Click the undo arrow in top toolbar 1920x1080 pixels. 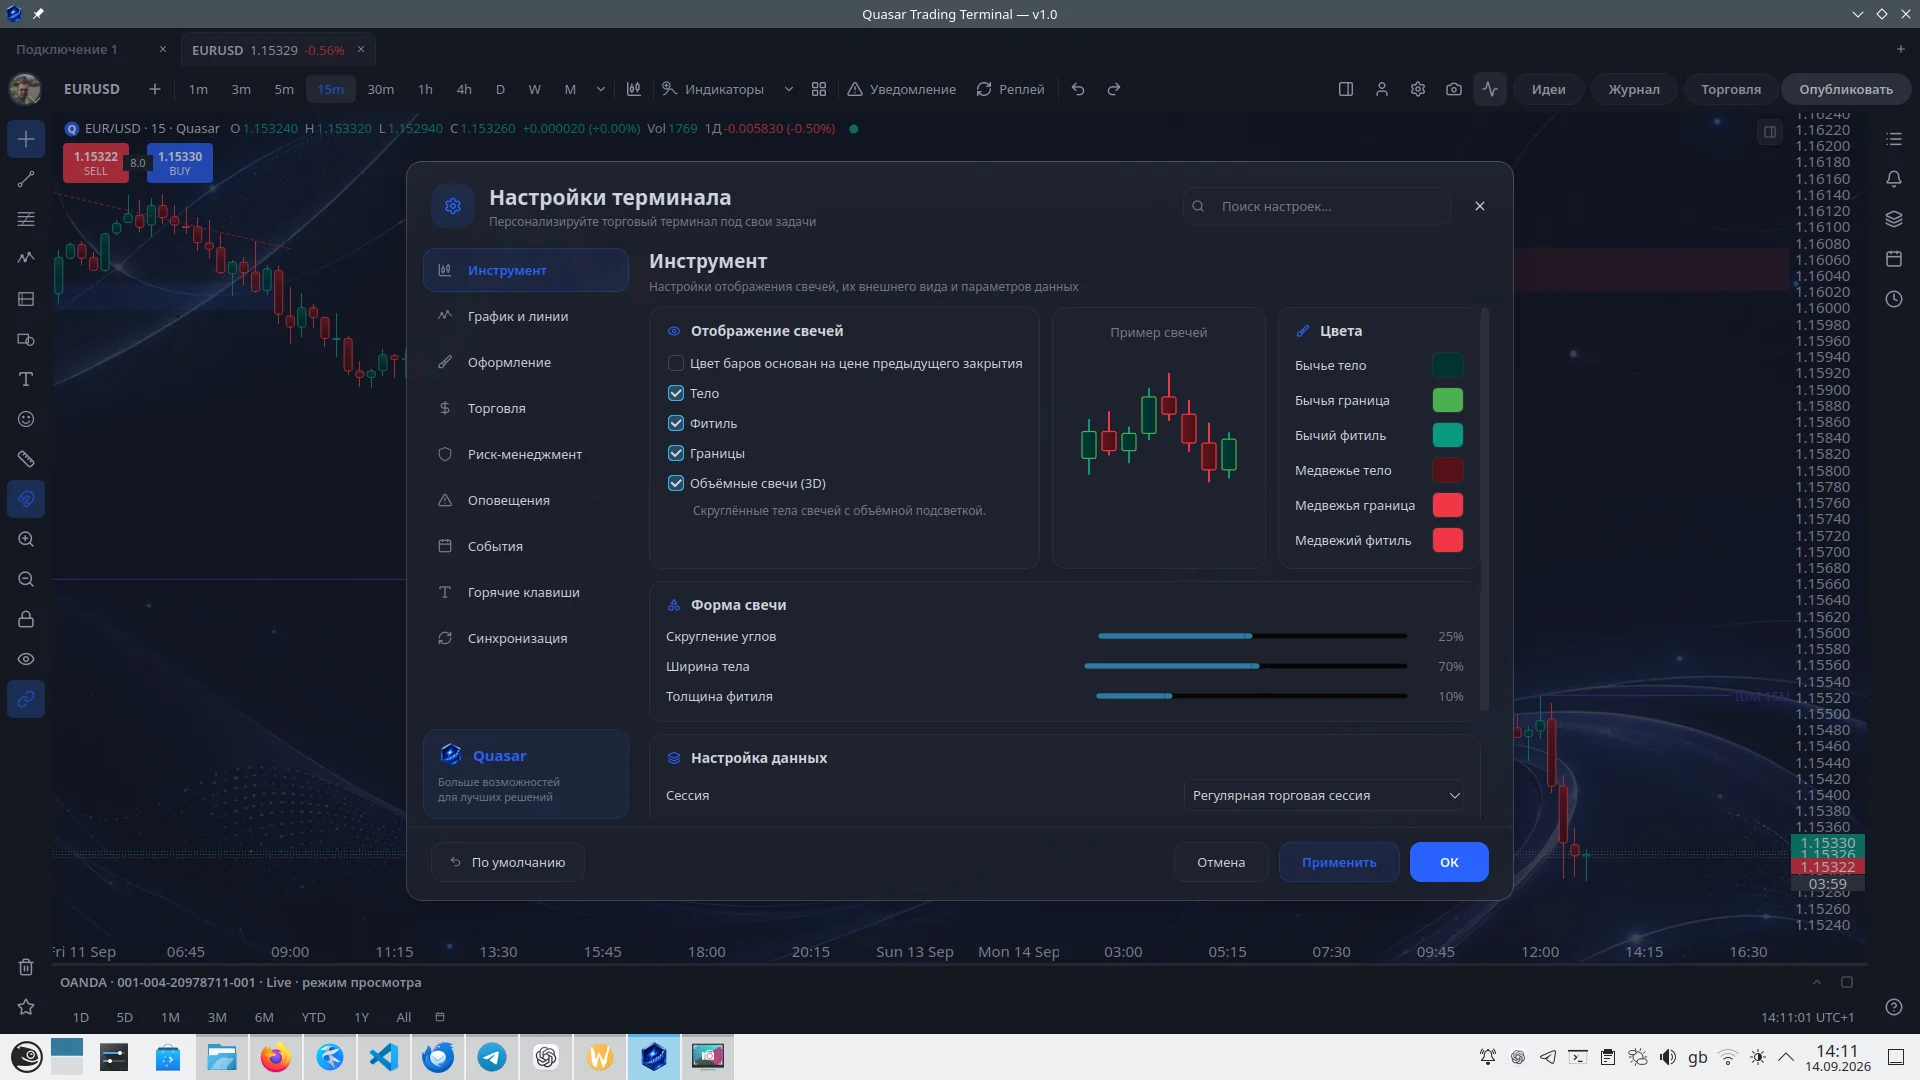point(1078,89)
